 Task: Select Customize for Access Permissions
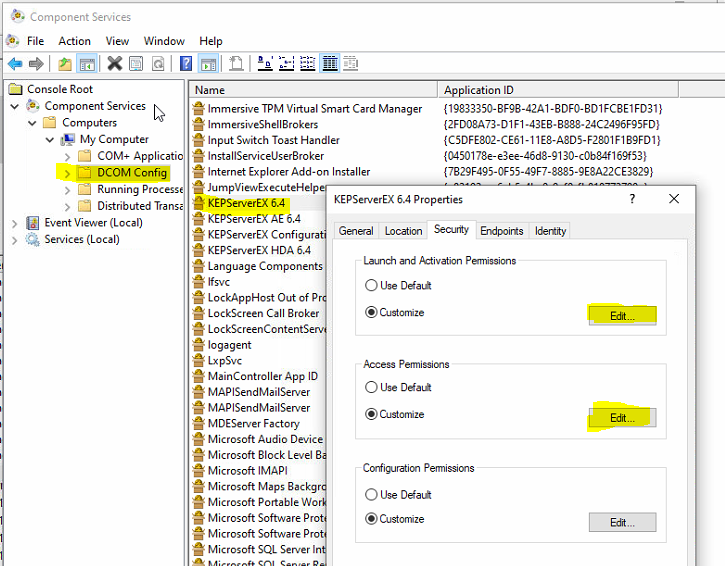click(x=371, y=414)
